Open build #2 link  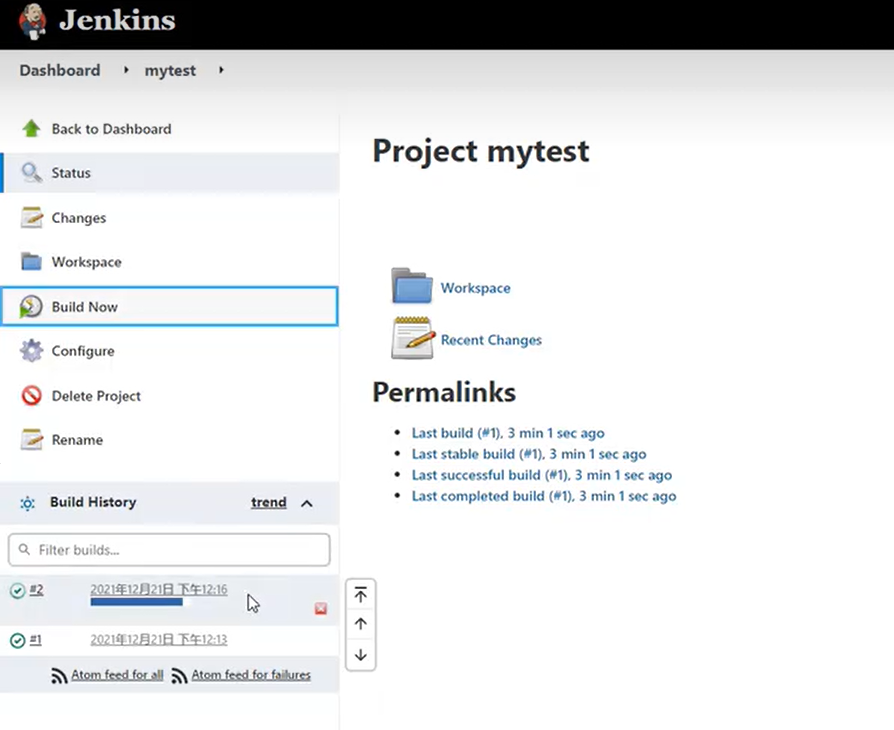point(36,589)
